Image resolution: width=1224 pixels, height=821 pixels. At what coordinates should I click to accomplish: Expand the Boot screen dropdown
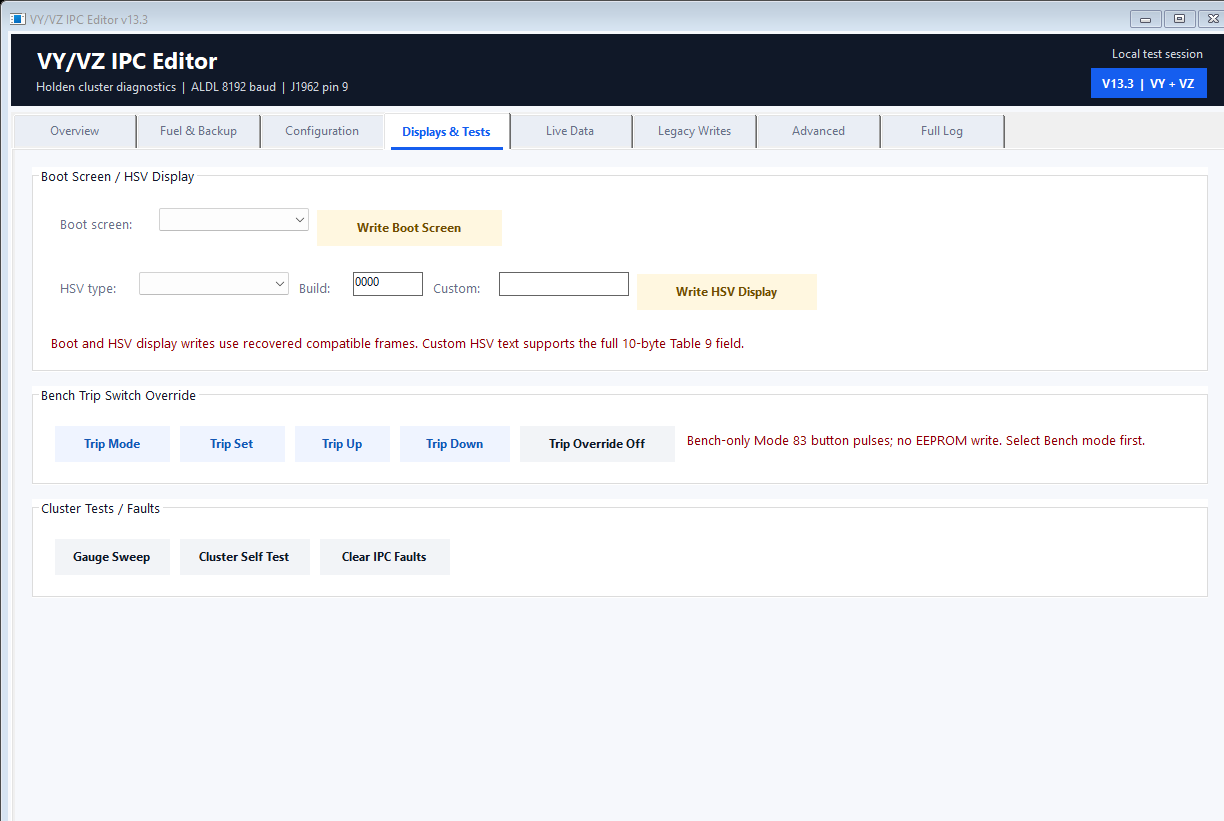click(x=234, y=219)
